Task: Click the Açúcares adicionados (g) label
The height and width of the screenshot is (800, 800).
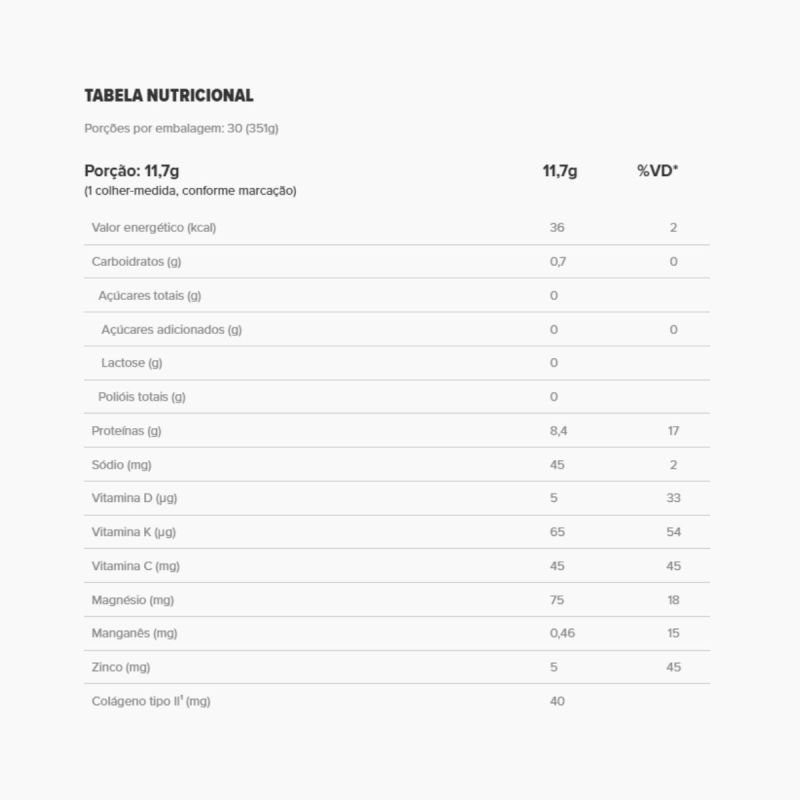Action: 171,329
